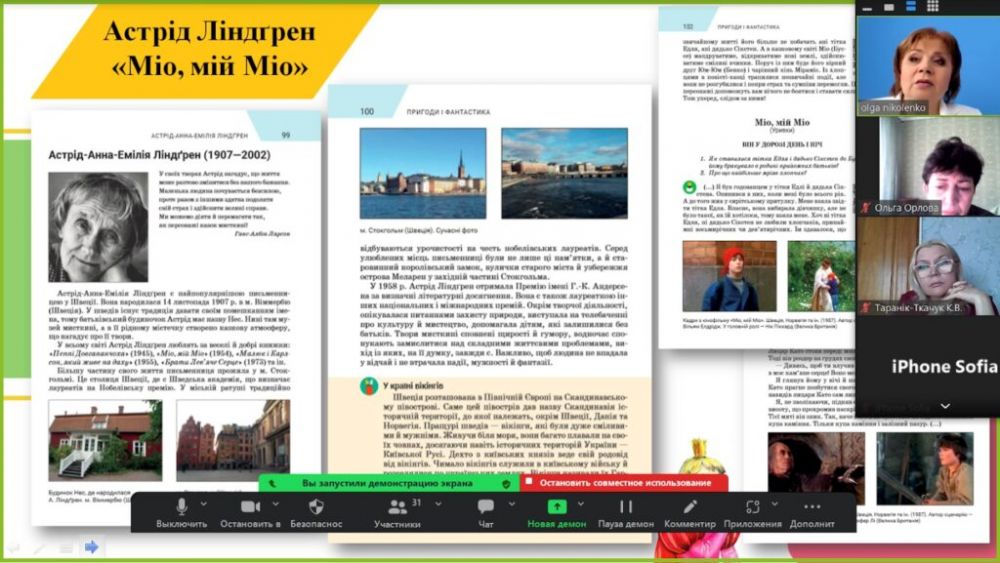Image resolution: width=1000 pixels, height=563 pixels.
Task: Open the Приложения apps icon
Action: [x=752, y=507]
